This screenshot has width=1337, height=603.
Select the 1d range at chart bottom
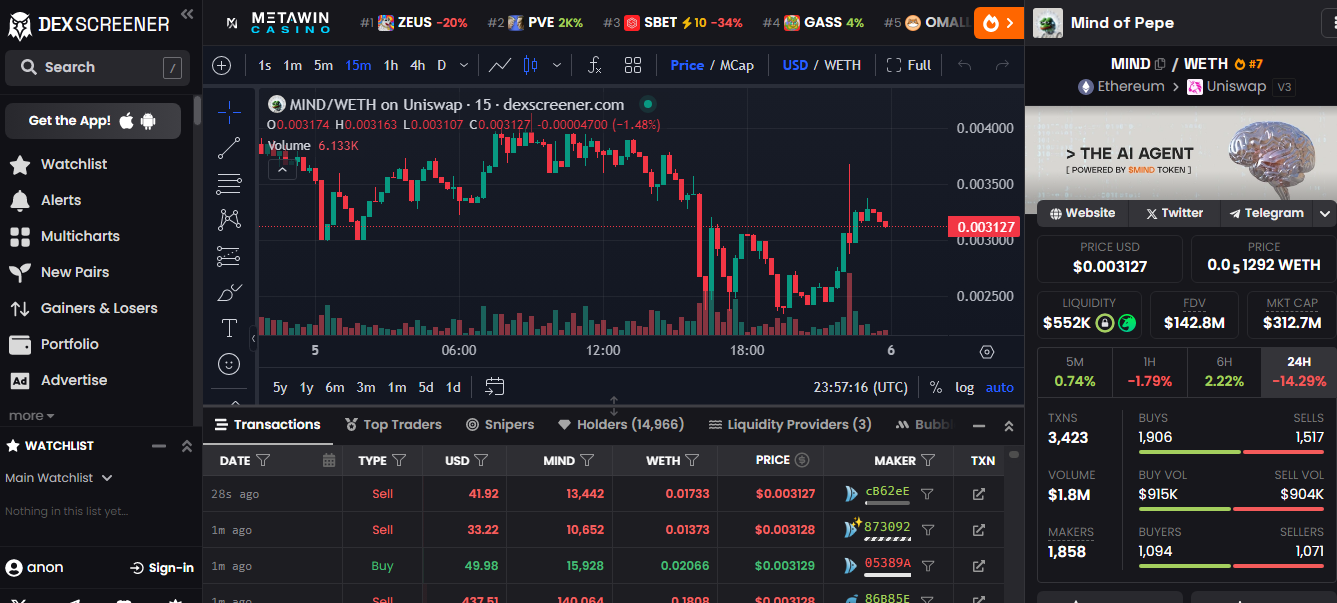click(x=453, y=387)
